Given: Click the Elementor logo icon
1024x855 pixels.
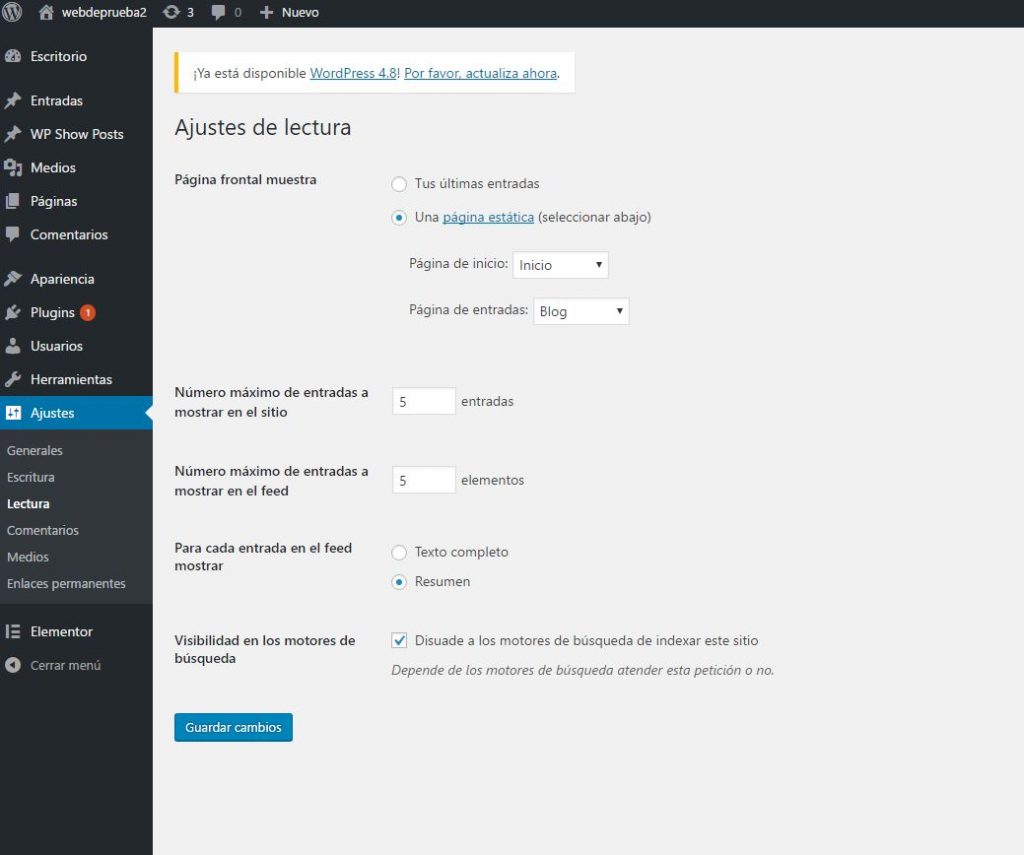Looking at the screenshot, I should 13,632.
